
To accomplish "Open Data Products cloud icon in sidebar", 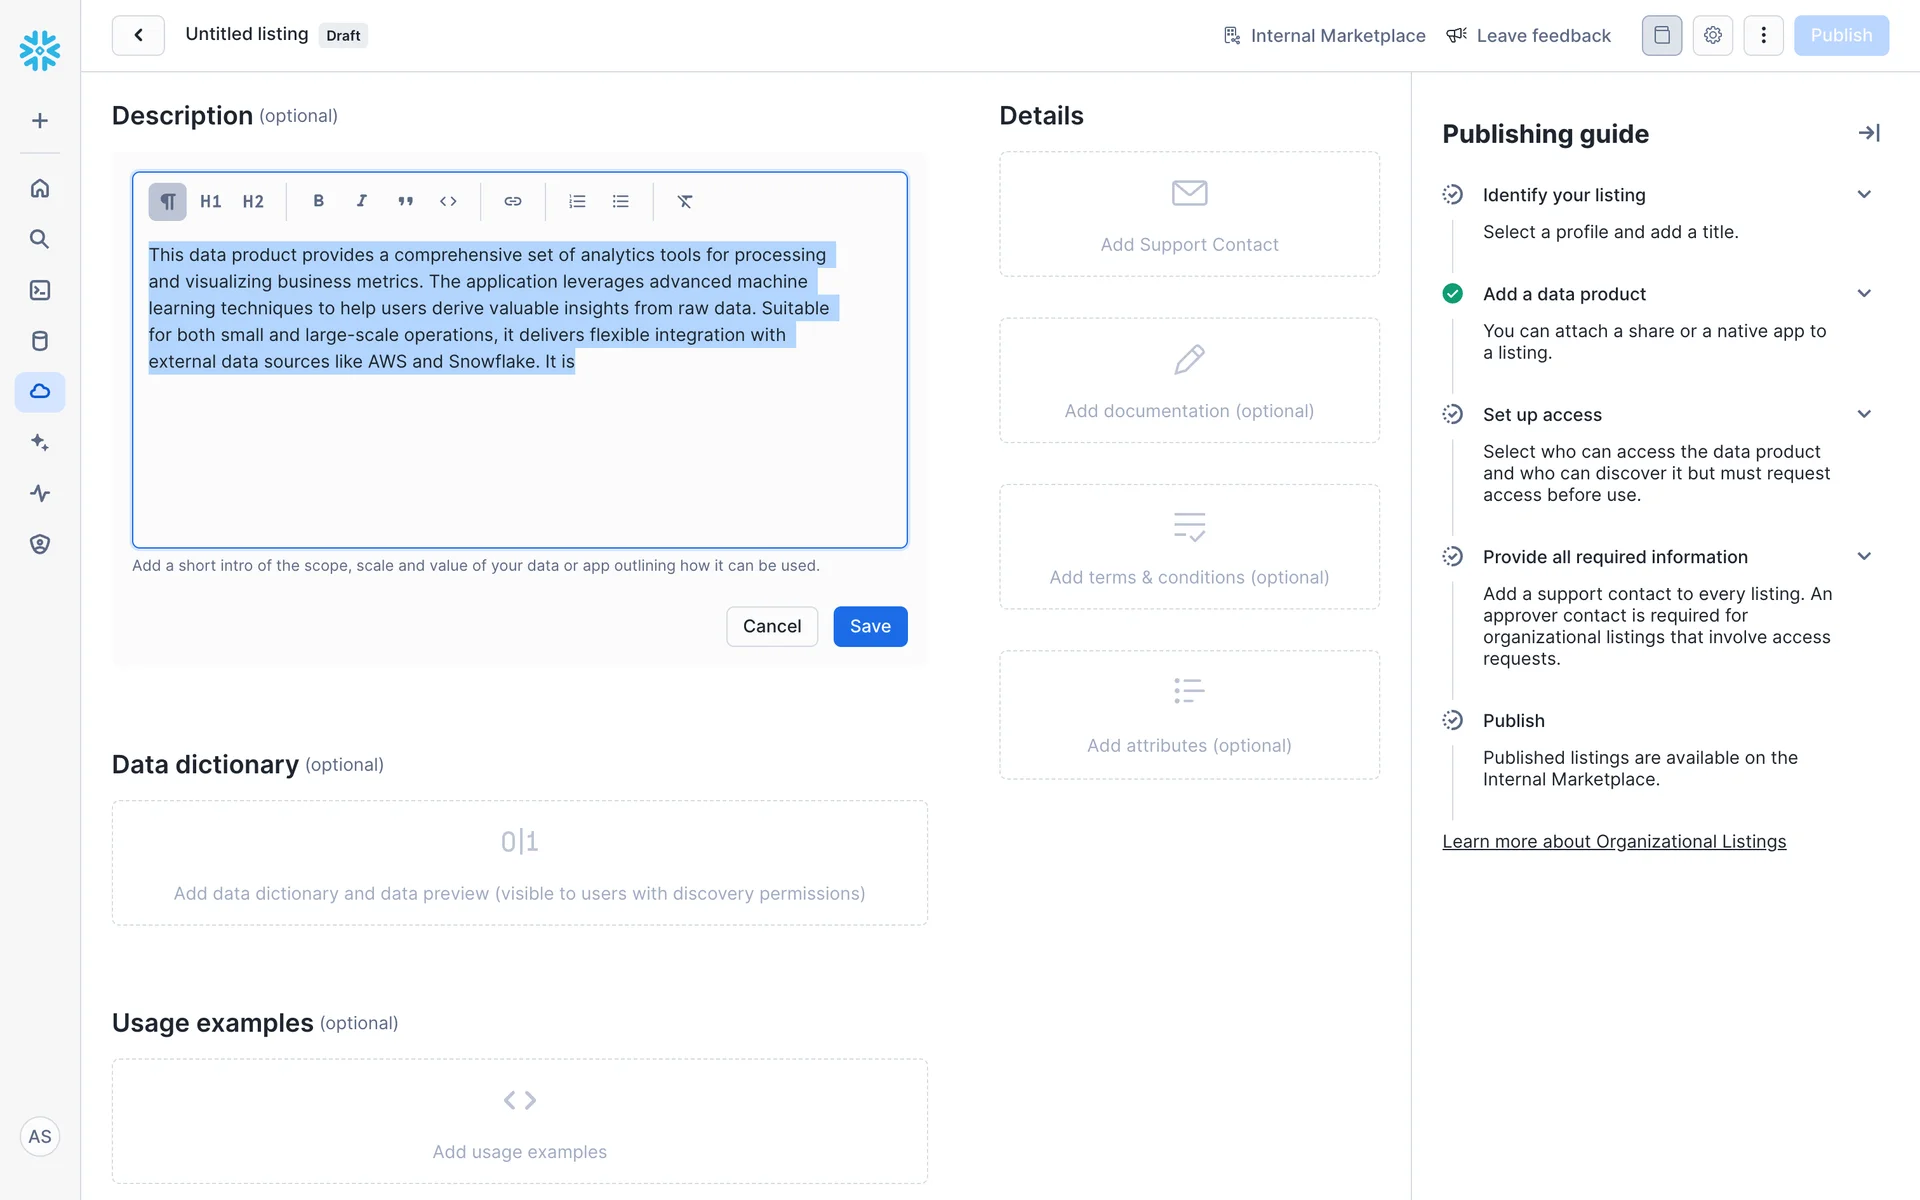I will click(40, 392).
